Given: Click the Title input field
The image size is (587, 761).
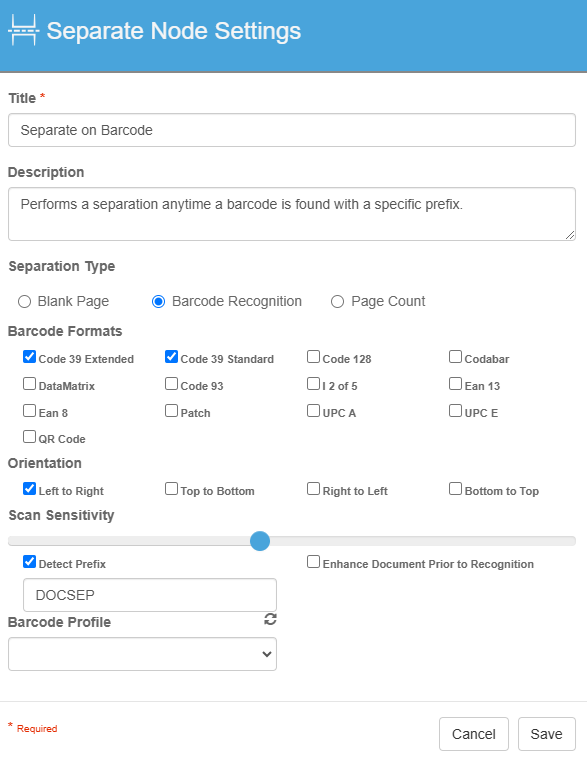Looking at the screenshot, I should click(x=292, y=130).
